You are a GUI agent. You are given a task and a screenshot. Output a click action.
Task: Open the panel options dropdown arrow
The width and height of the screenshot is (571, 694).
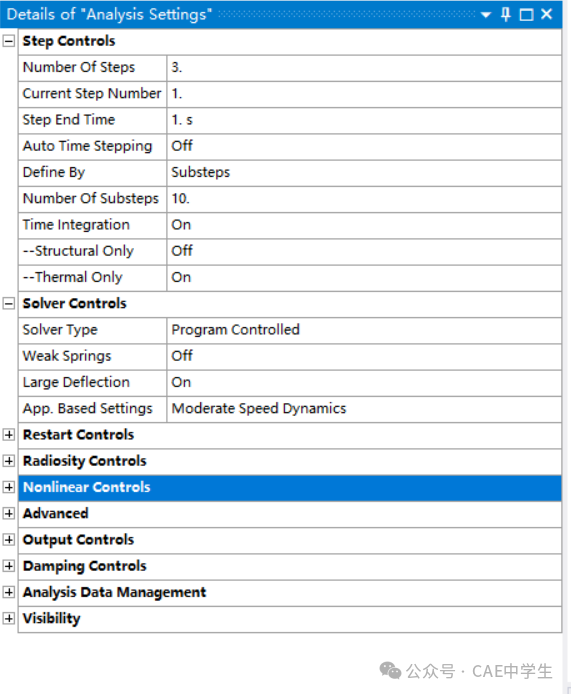pyautogui.click(x=486, y=15)
